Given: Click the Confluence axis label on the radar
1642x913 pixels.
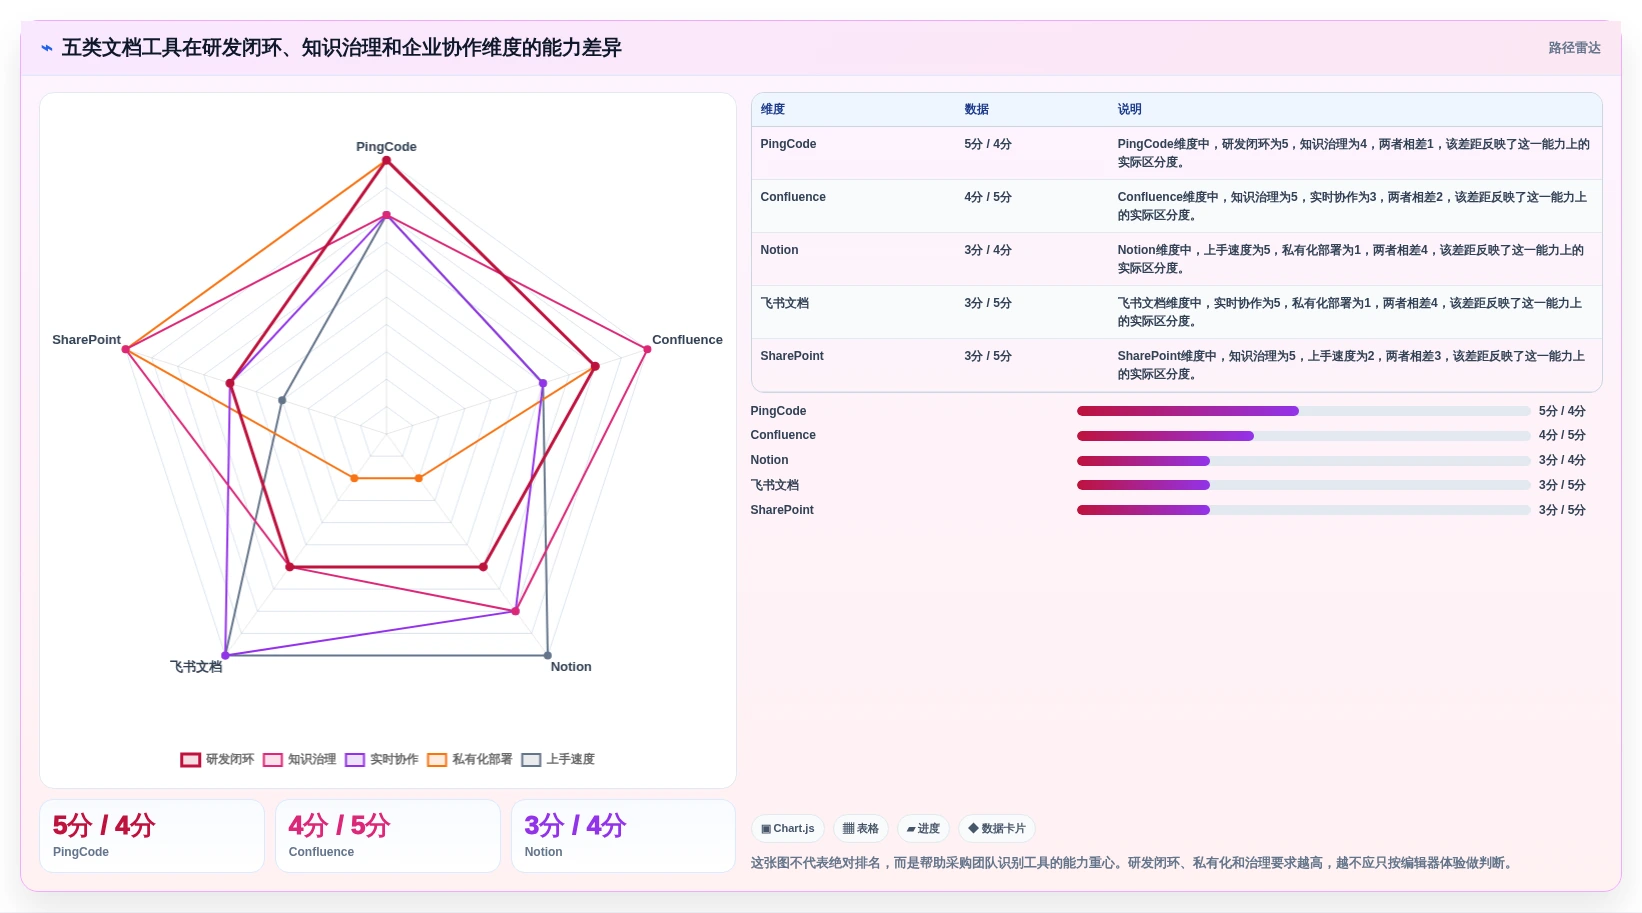Looking at the screenshot, I should tap(687, 340).
